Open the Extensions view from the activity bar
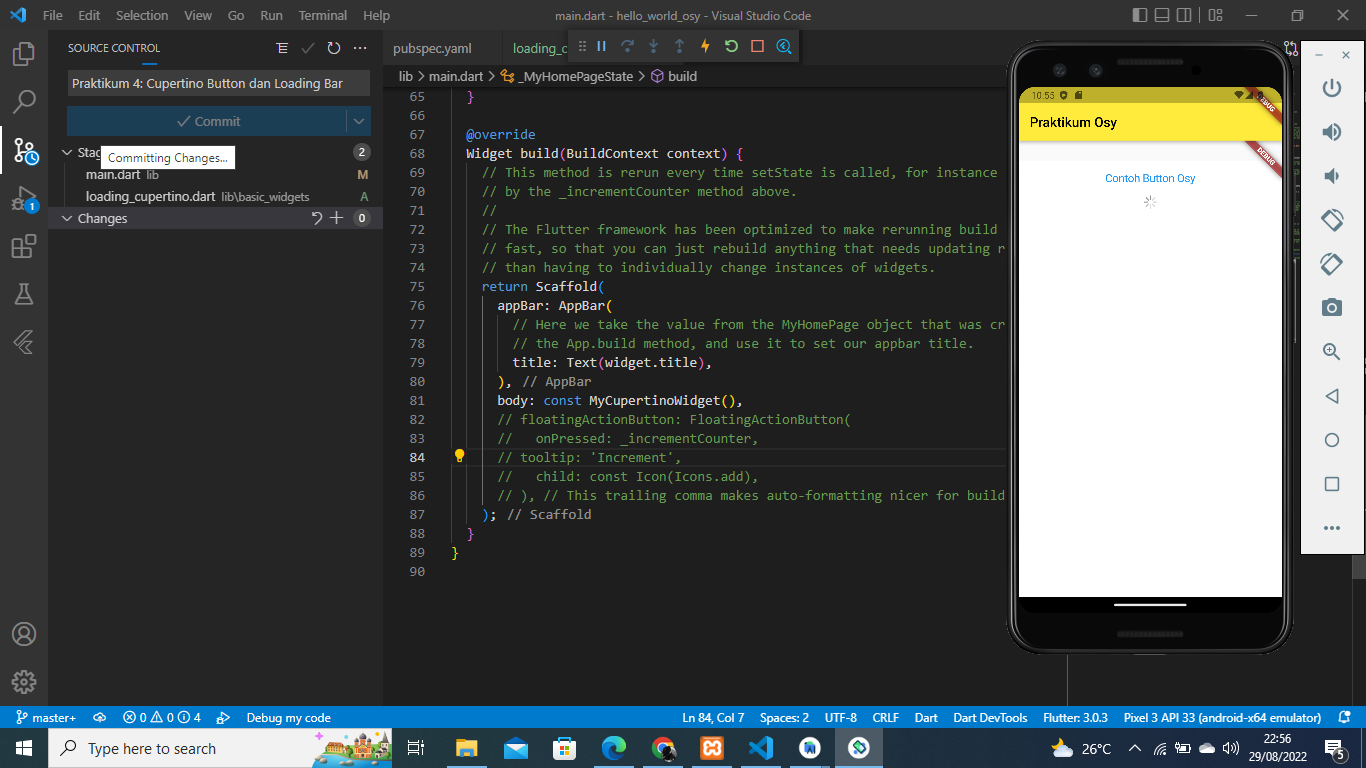 pos(22,246)
